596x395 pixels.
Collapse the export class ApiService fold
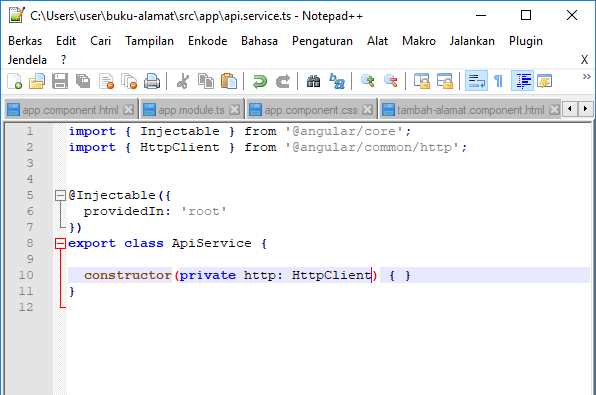(60, 243)
